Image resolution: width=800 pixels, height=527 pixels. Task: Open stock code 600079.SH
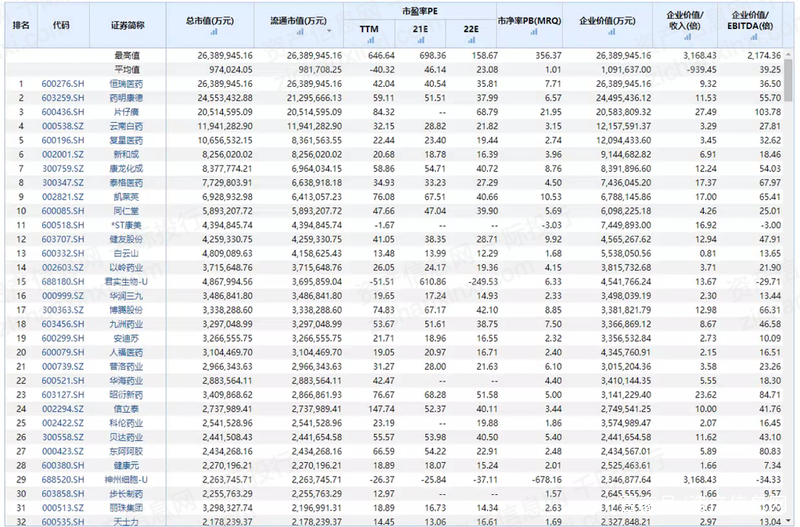[63, 353]
